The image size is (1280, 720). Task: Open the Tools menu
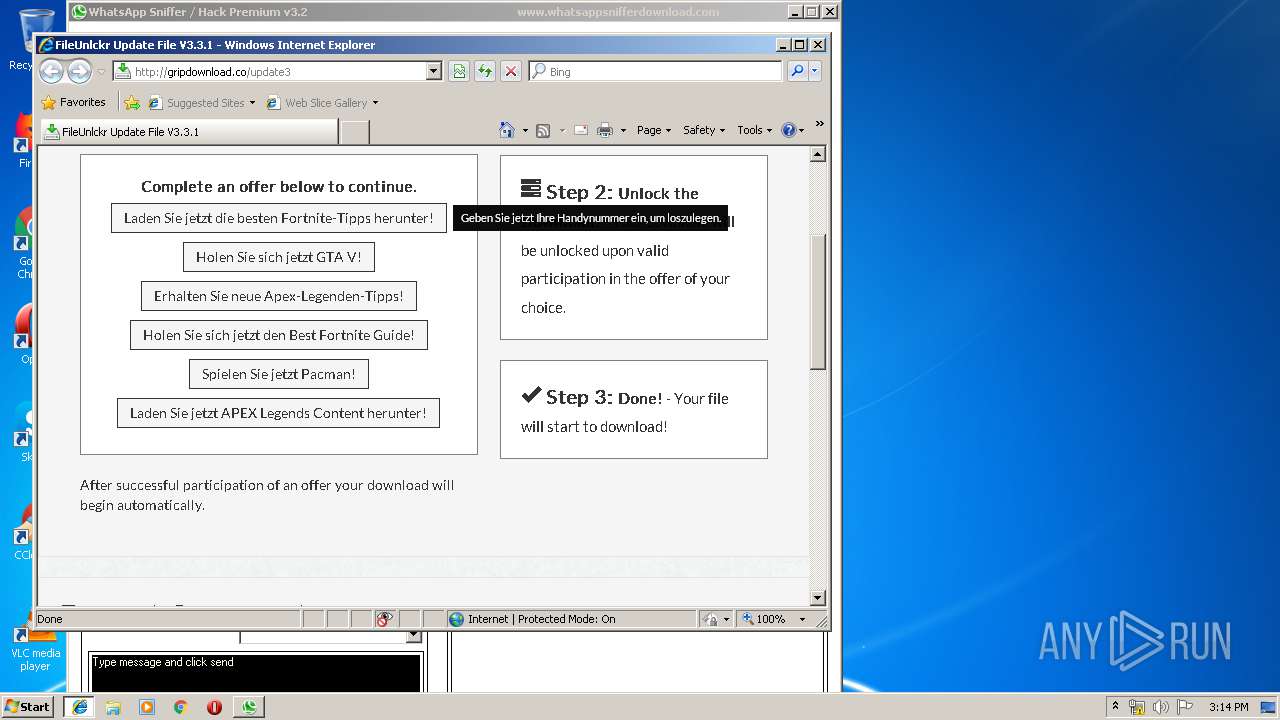754,130
